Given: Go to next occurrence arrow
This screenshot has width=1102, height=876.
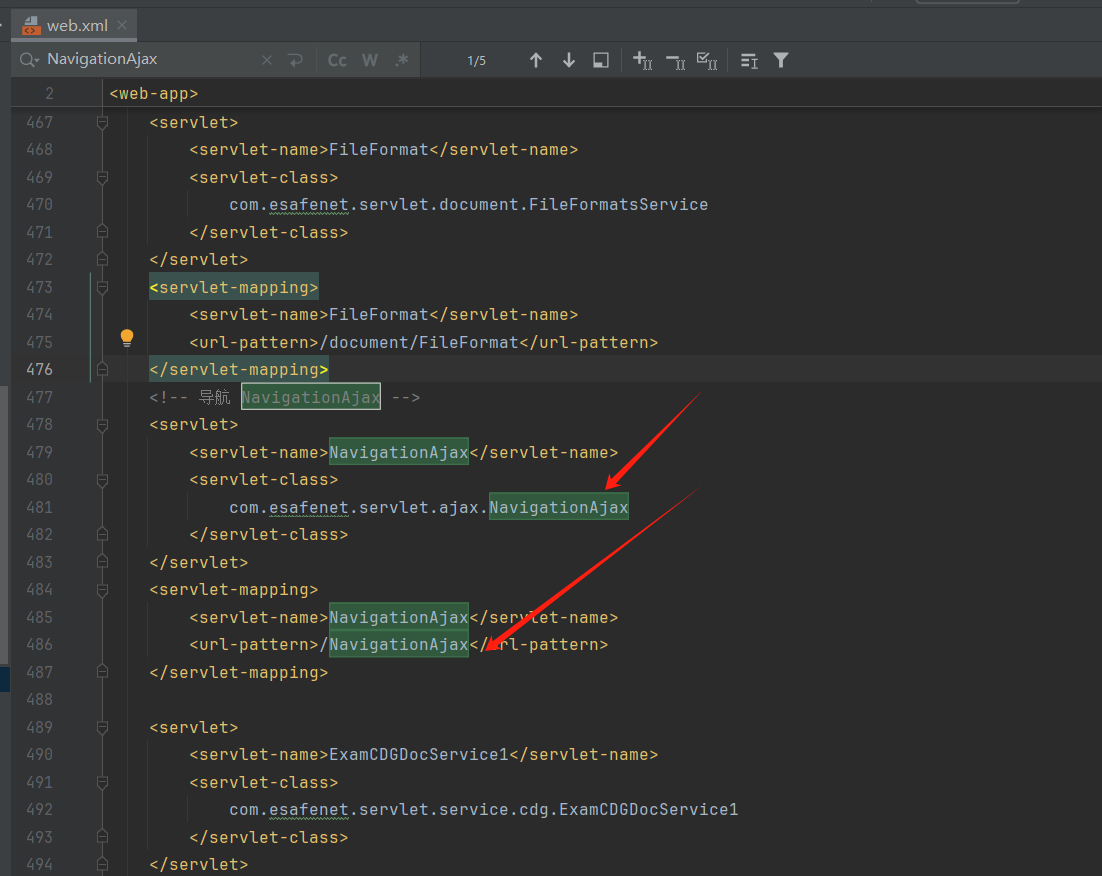Looking at the screenshot, I should pos(569,60).
